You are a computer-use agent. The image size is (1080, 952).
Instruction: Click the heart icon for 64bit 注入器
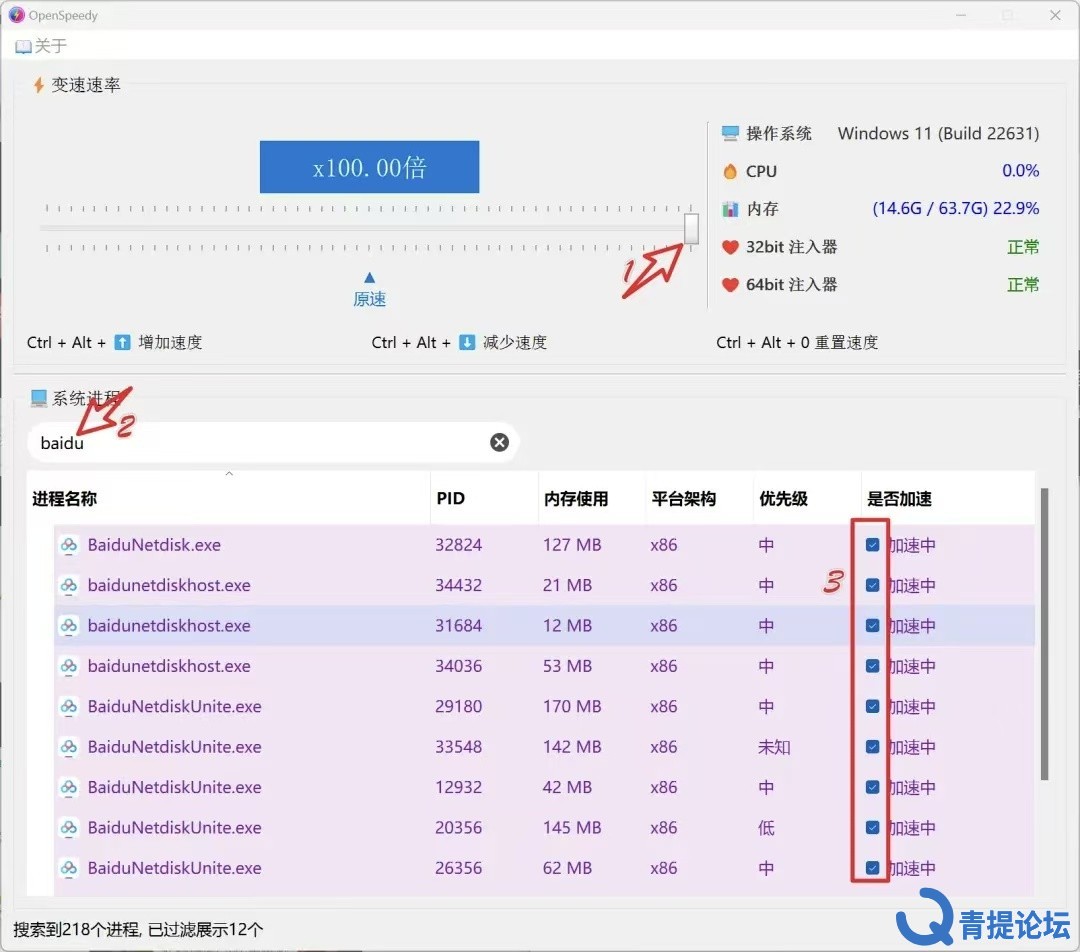pos(730,284)
